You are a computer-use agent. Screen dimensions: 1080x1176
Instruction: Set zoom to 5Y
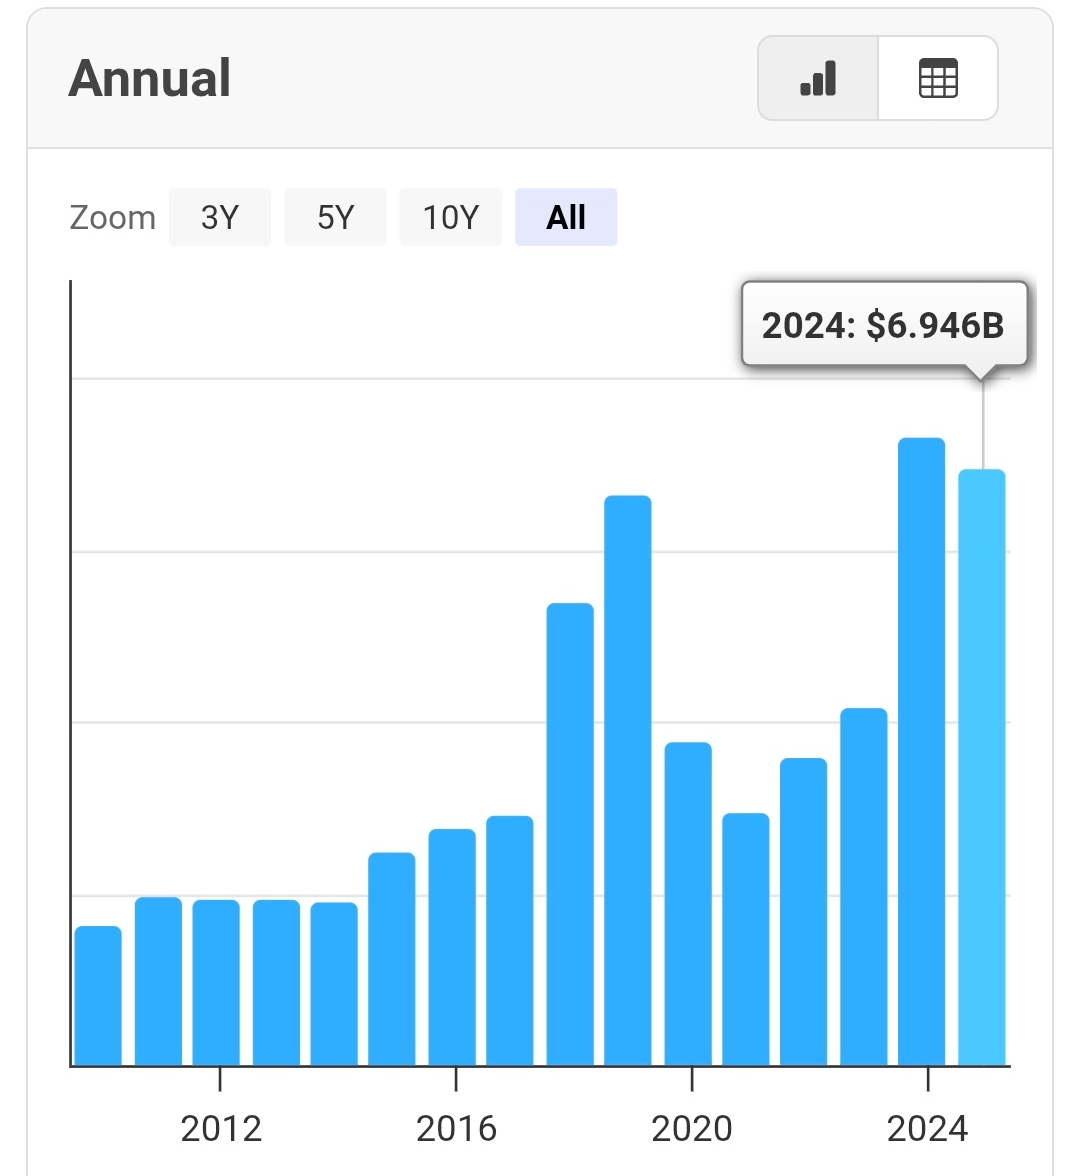coord(335,218)
